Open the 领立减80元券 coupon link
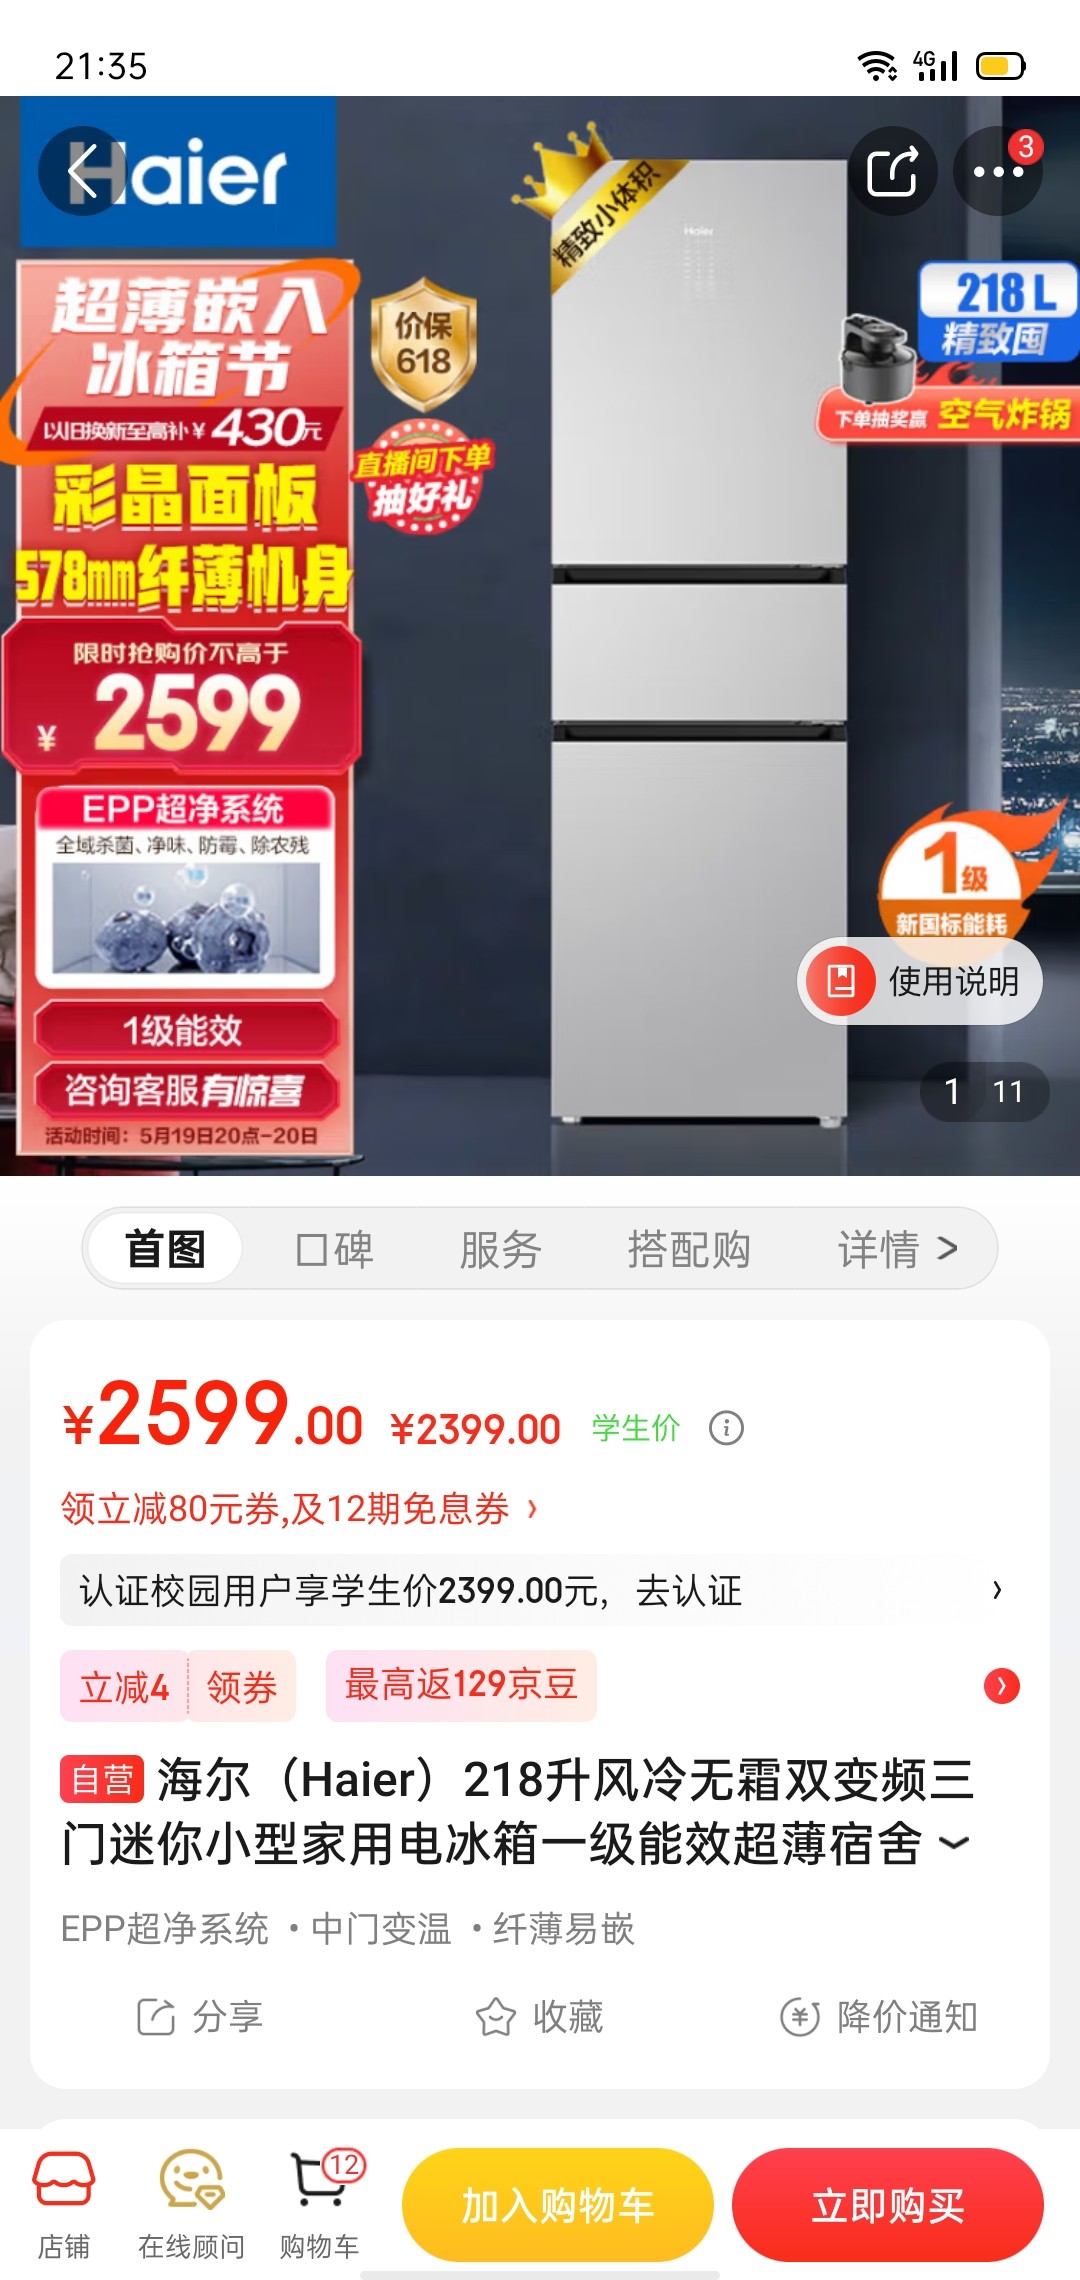The width and height of the screenshot is (1080, 2280). tap(300, 1508)
